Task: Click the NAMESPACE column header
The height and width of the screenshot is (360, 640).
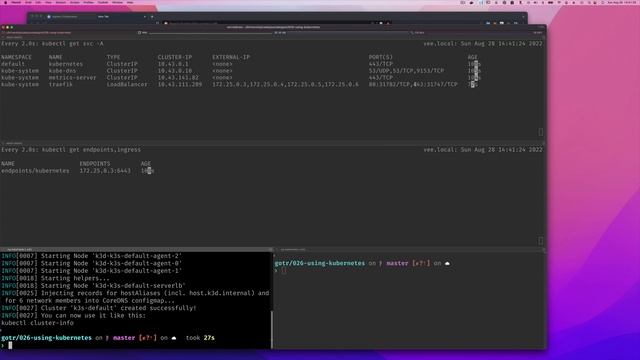Action: point(16,57)
